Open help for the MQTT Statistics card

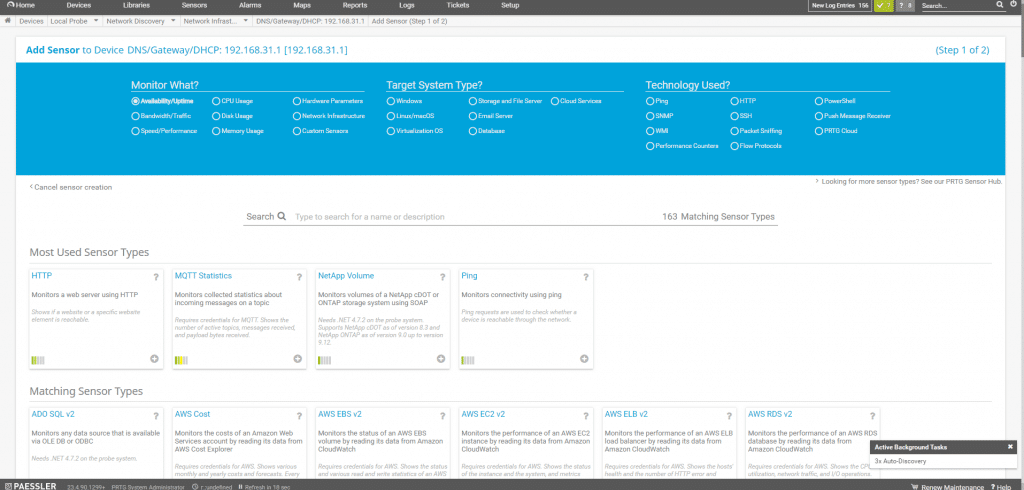(299, 277)
